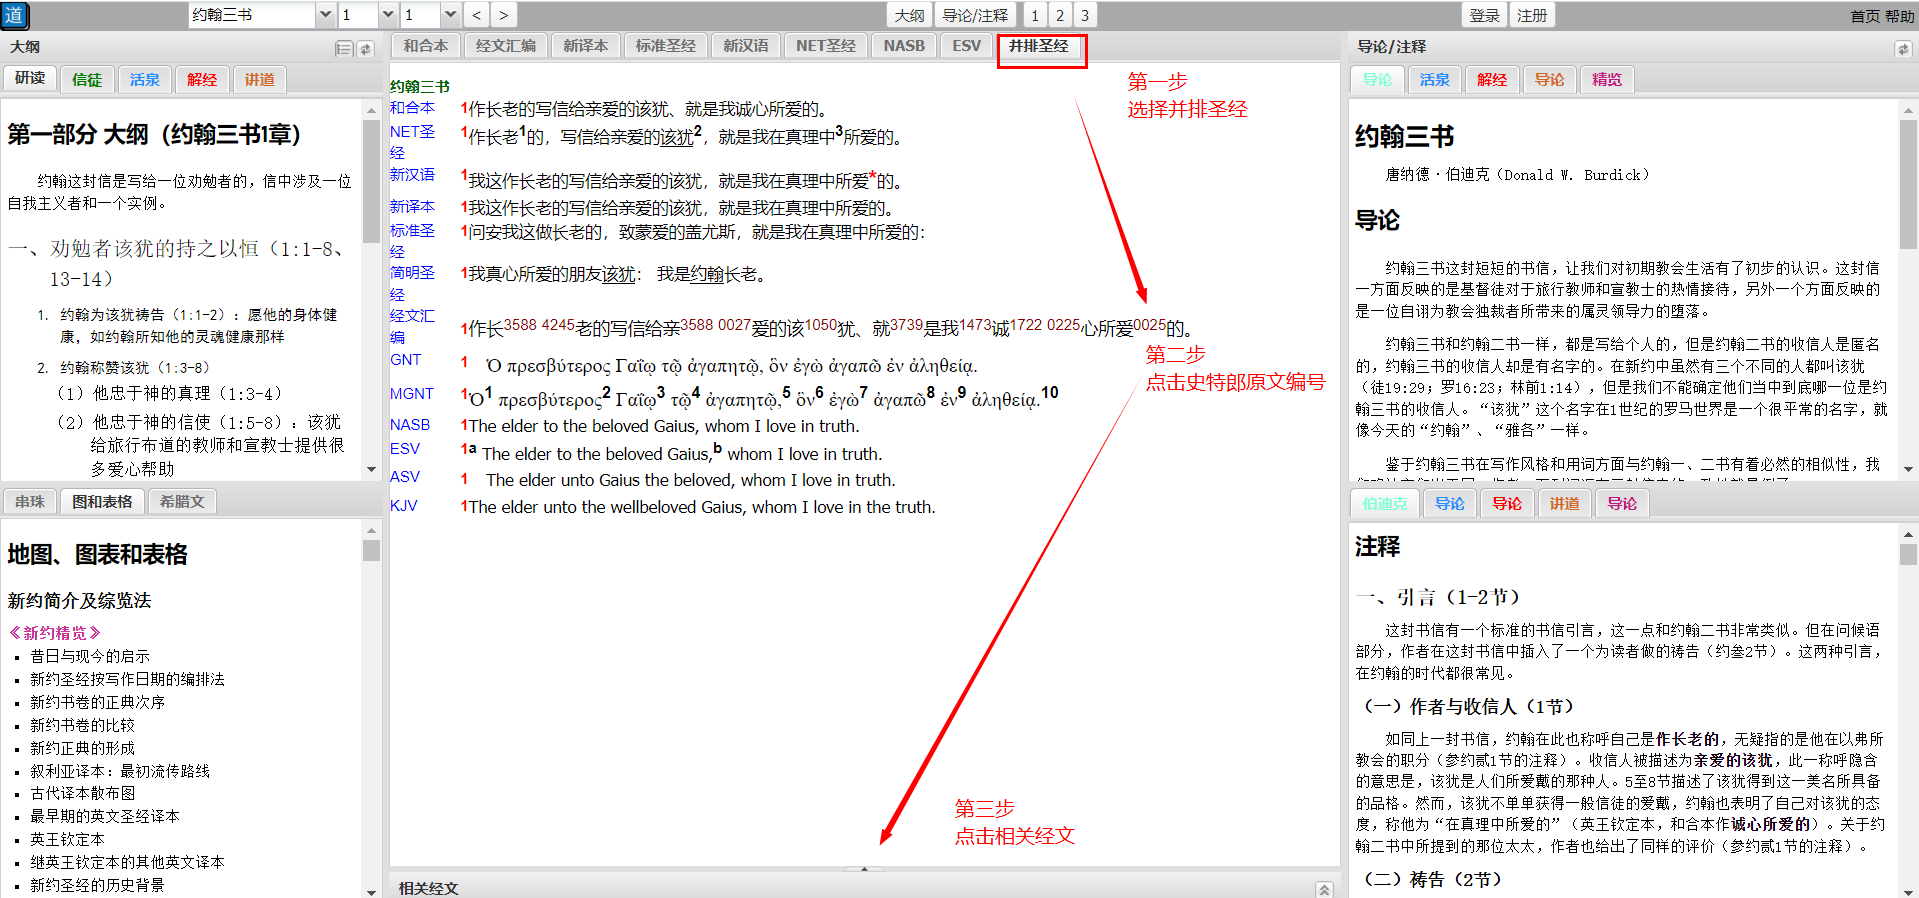Select the 并排圣经 tab

tap(1039, 46)
